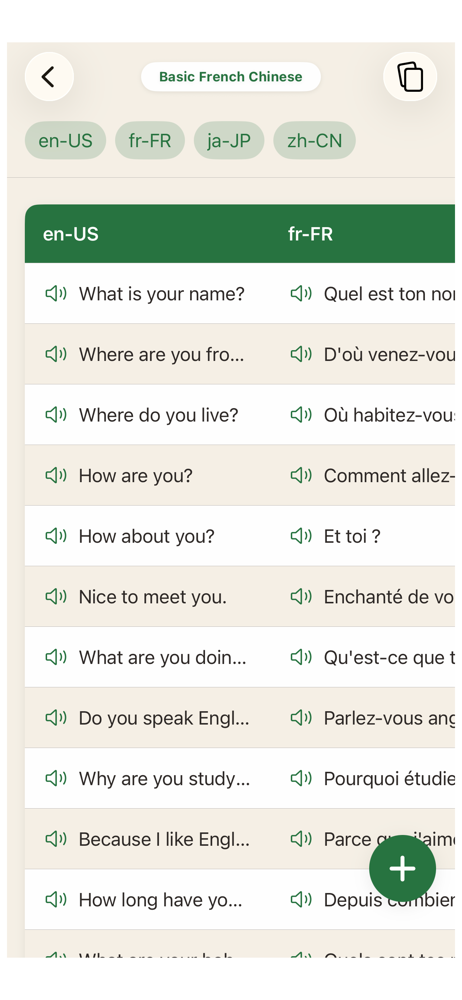462x1000 pixels.
Task: Play French audio for "Comment allez-" row
Action: tap(301, 475)
